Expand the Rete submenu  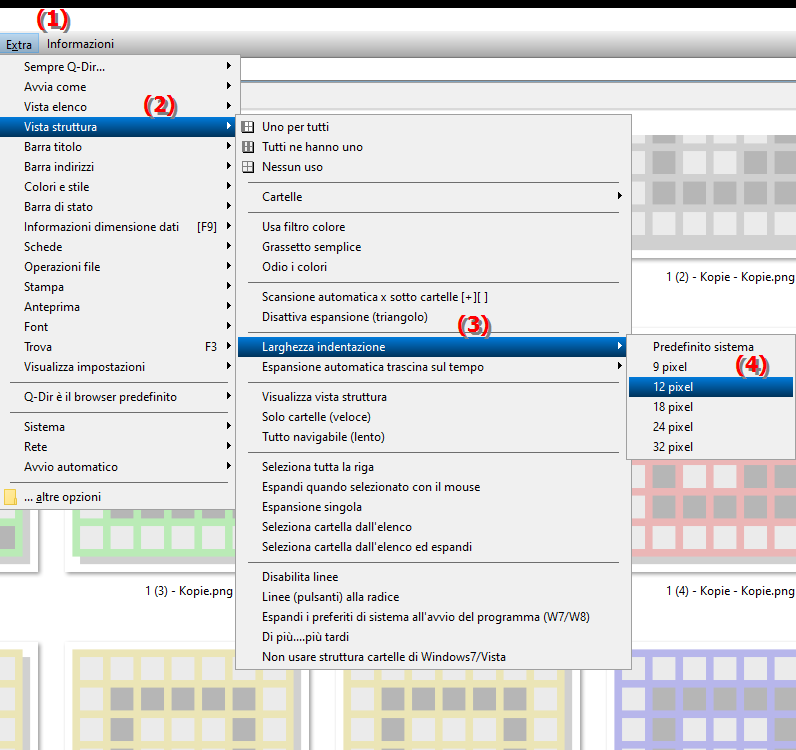[x=117, y=447]
